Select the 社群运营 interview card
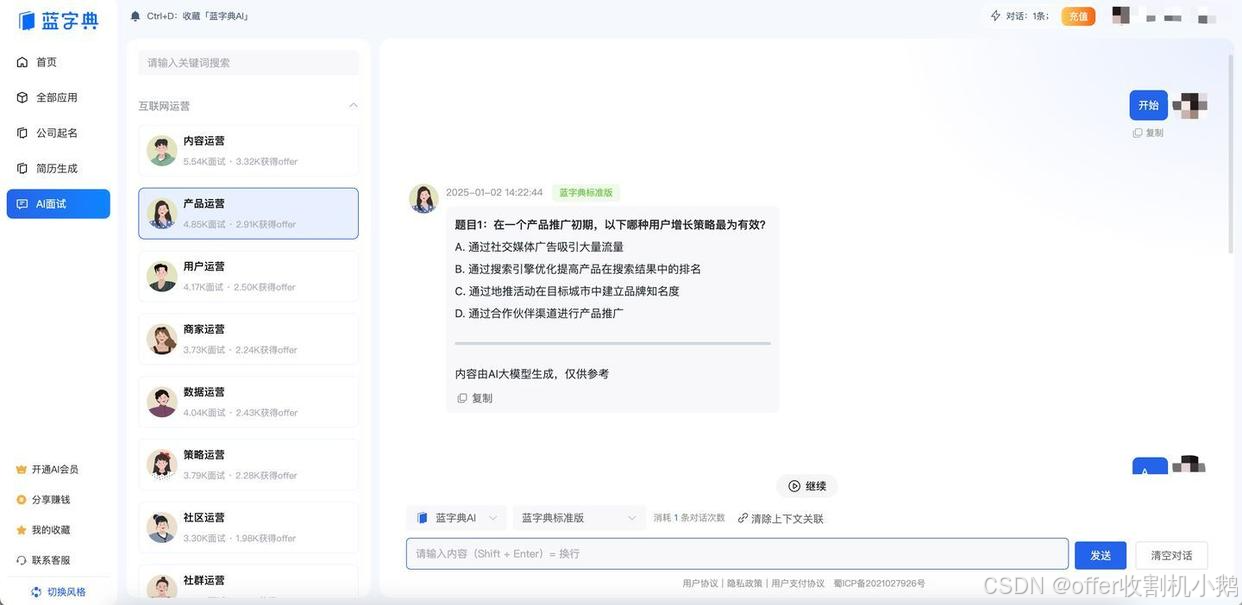The height and width of the screenshot is (605, 1242). point(248,584)
